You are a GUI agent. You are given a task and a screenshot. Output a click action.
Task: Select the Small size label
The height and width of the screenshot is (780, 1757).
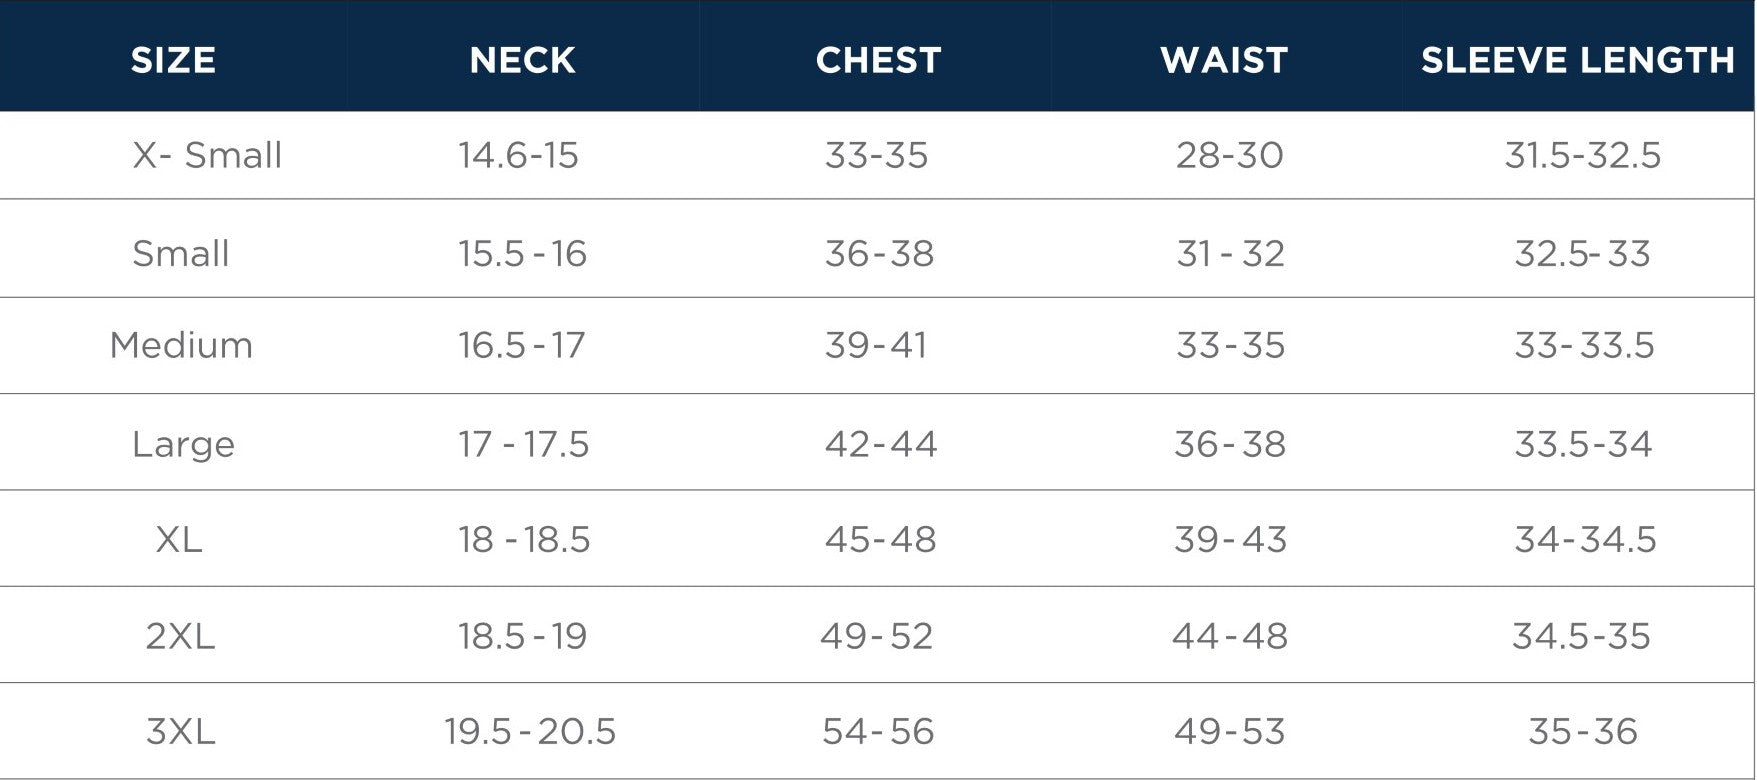[x=181, y=253]
